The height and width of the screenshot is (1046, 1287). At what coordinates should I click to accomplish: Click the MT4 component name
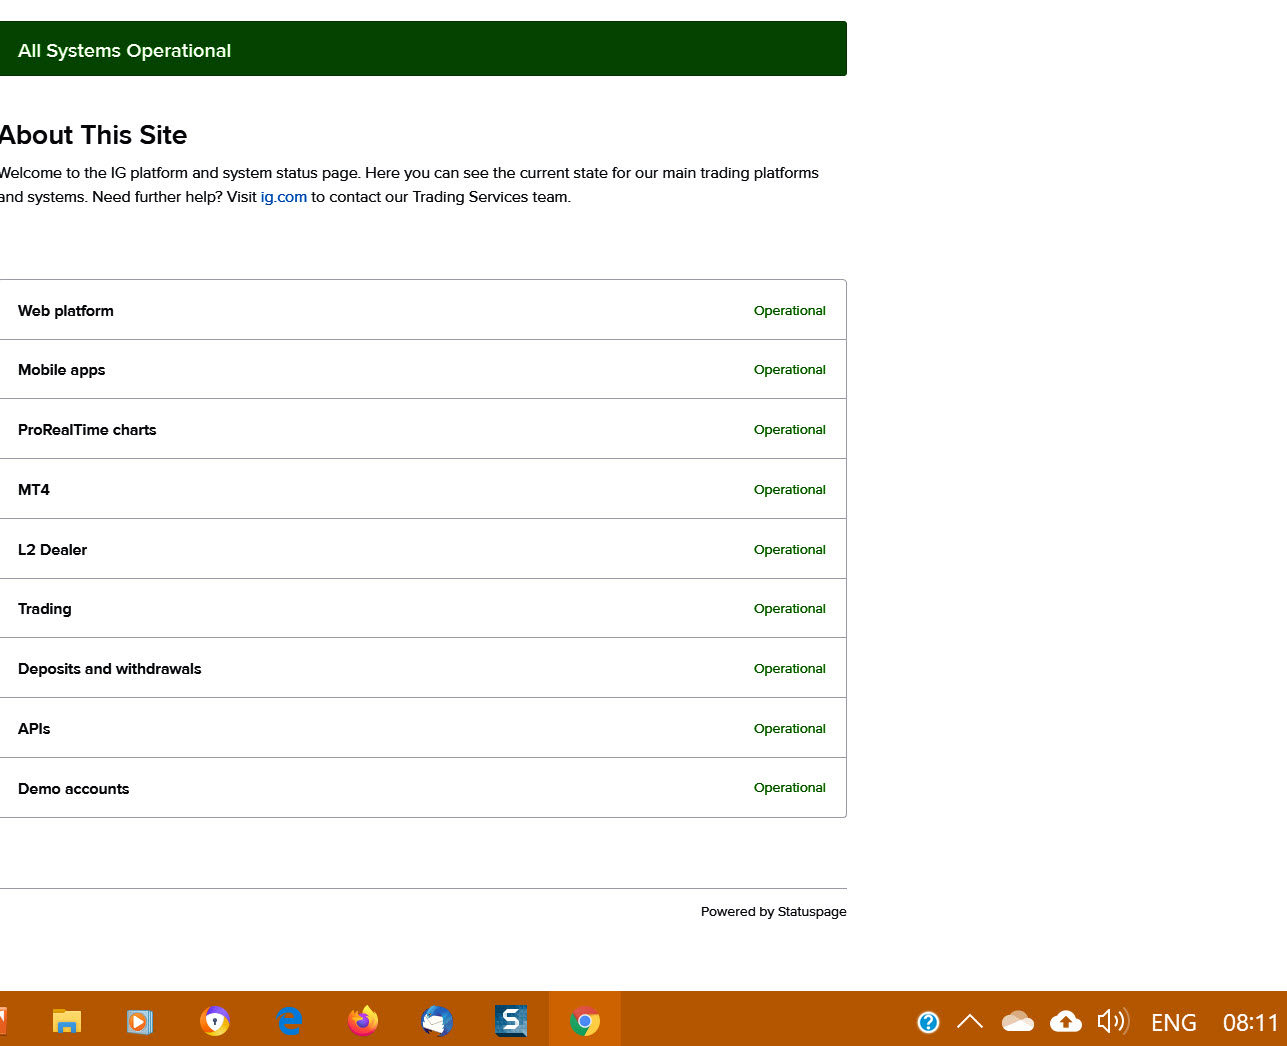[34, 490]
